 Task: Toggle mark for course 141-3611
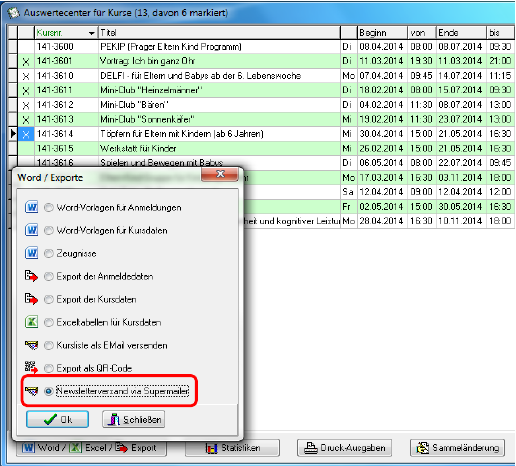pos(26,90)
